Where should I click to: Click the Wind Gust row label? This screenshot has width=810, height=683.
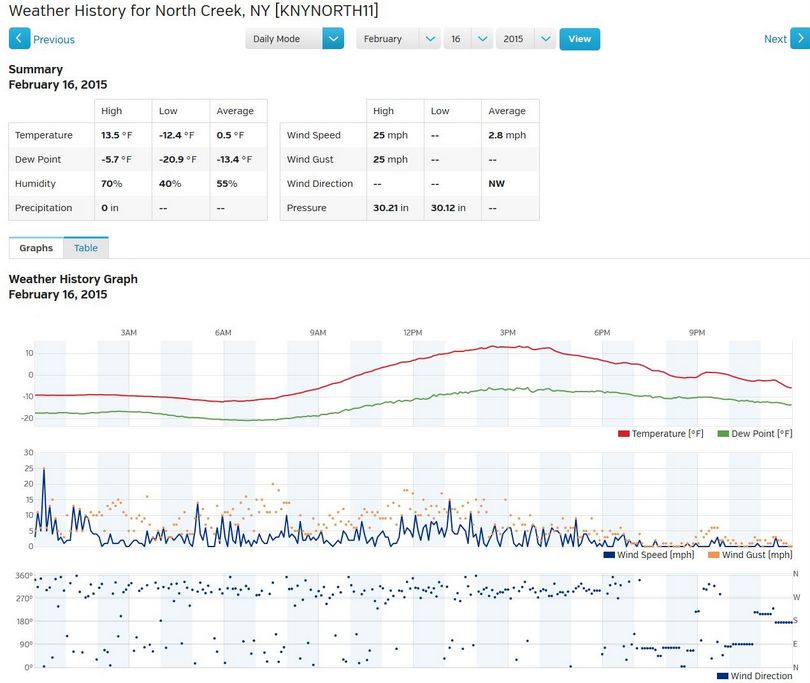[x=310, y=160]
